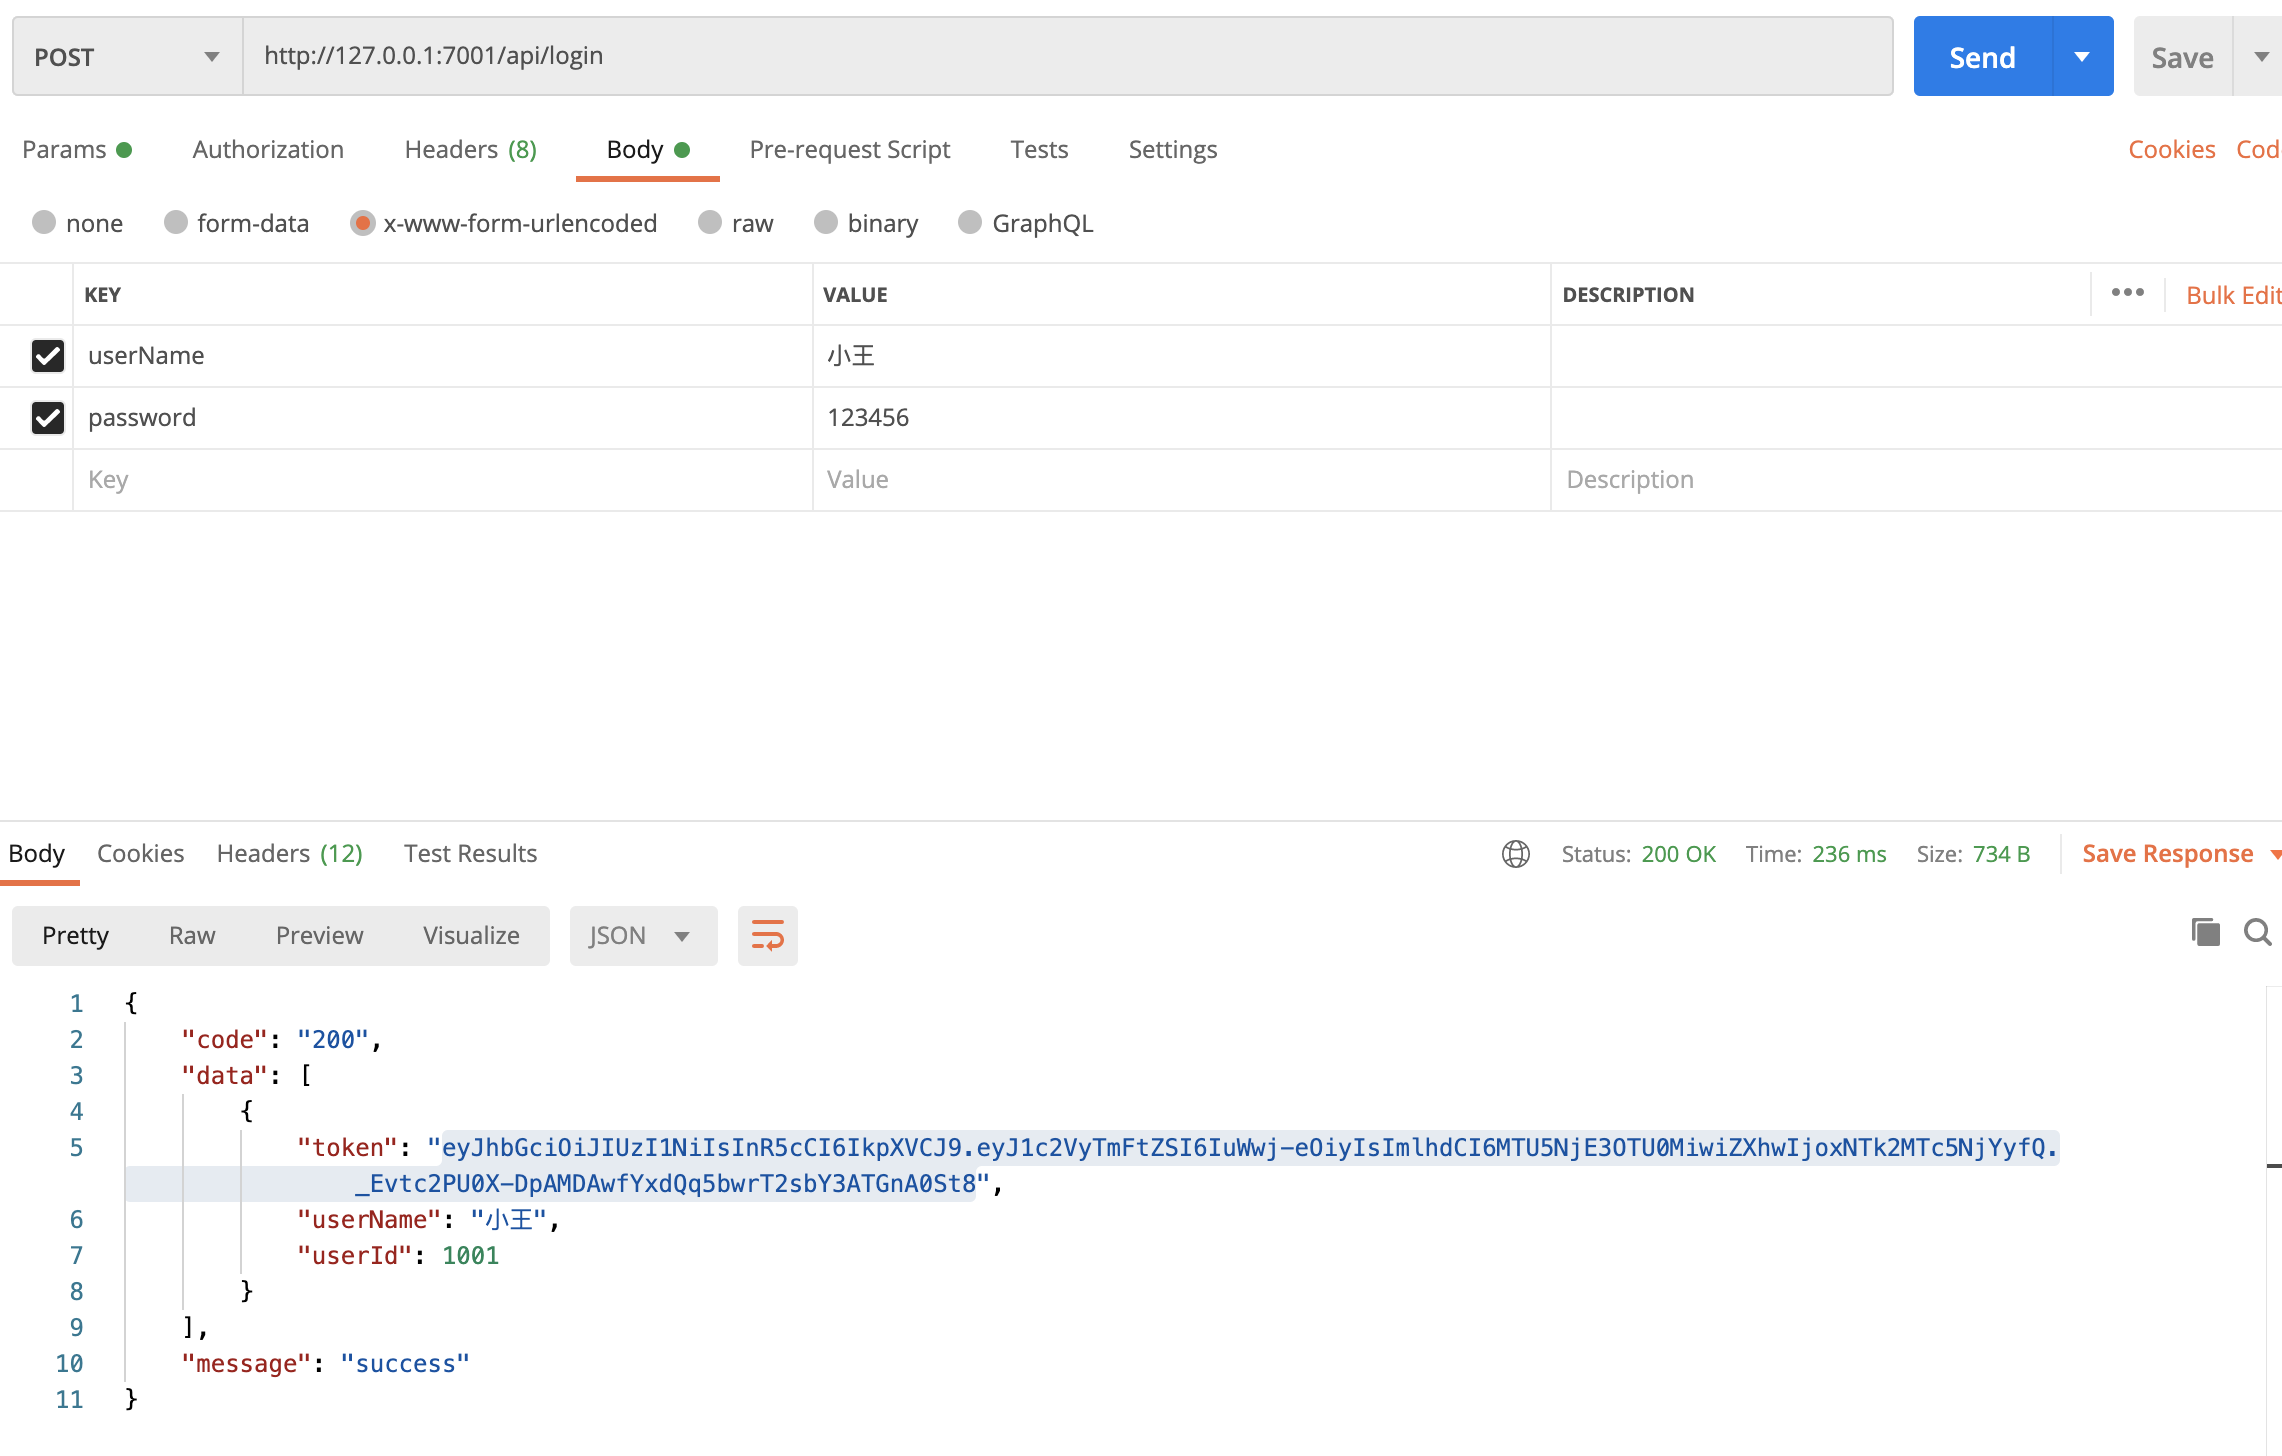The height and width of the screenshot is (1456, 2282).
Task: Switch to the Authorization tab
Action: 268,150
